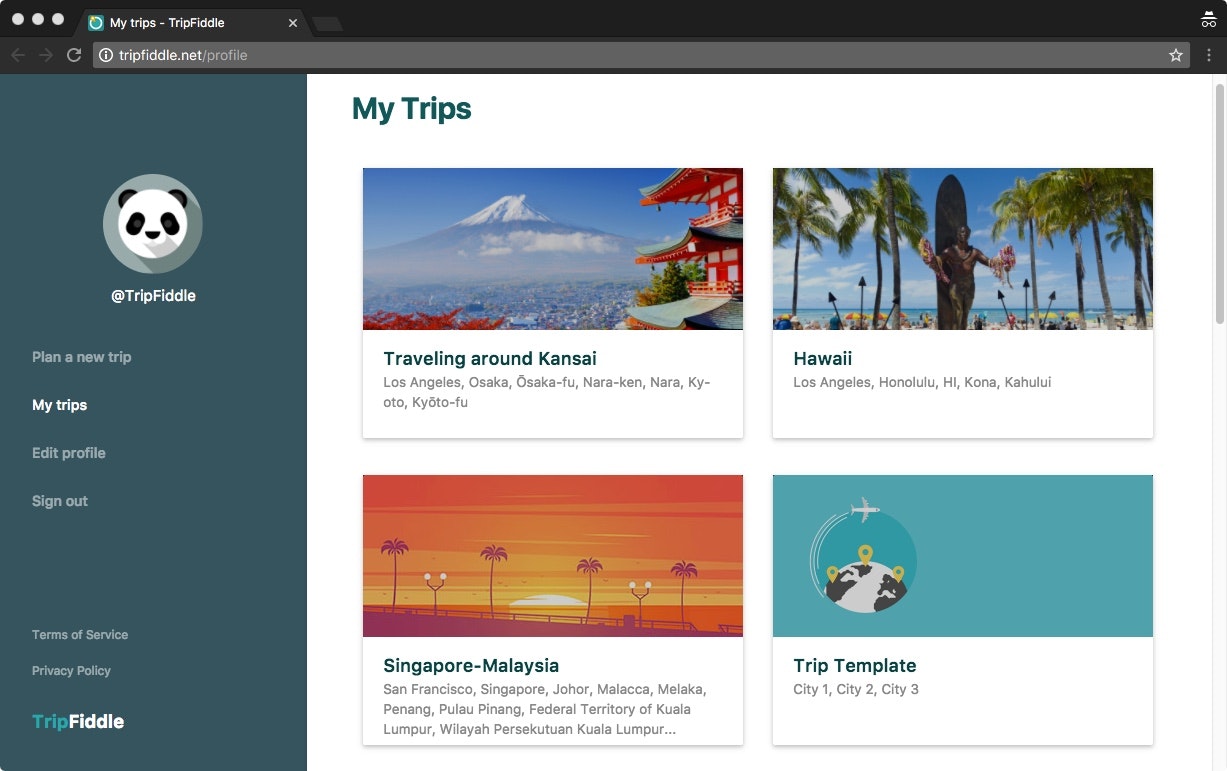
Task: Click the browser back navigation arrow
Action: pos(18,55)
